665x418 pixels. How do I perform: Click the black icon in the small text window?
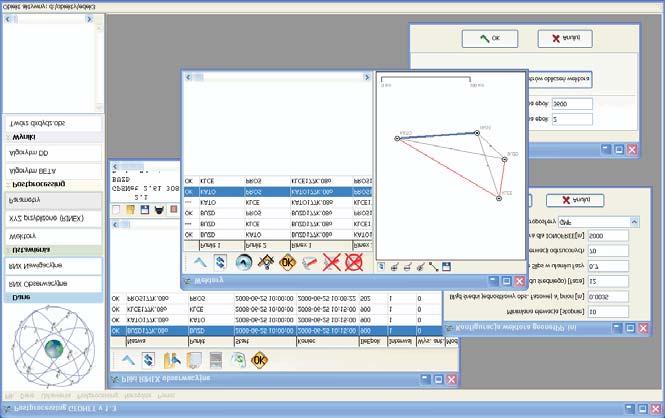159,209
